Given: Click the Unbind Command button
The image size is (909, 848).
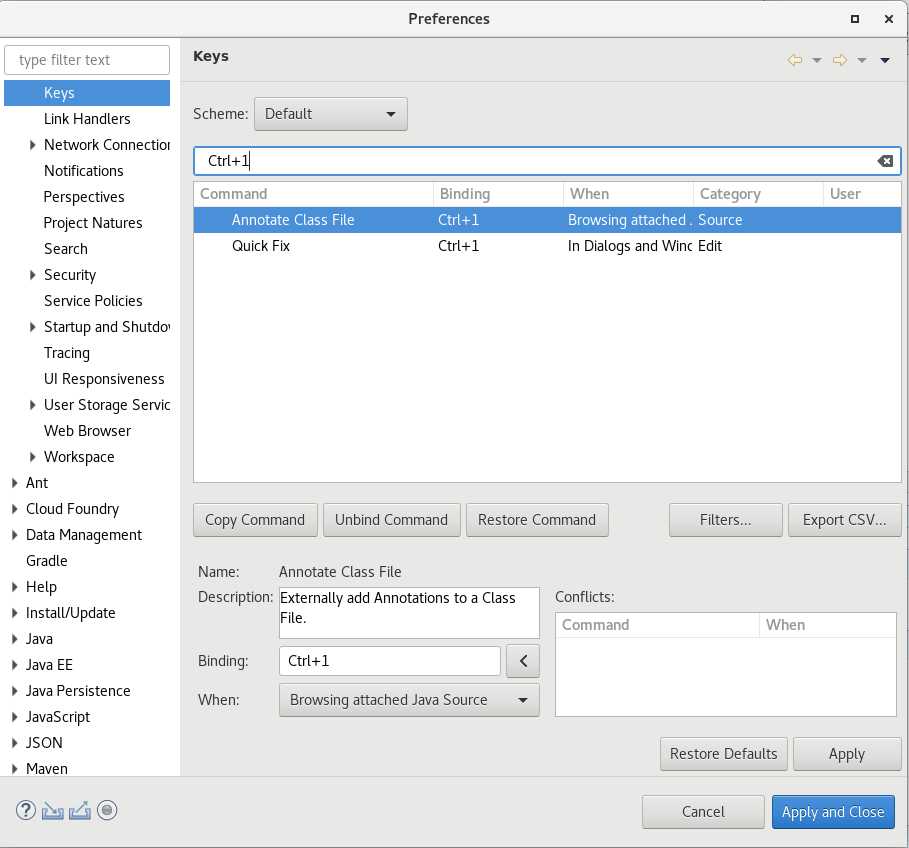Looking at the screenshot, I should coord(391,520).
